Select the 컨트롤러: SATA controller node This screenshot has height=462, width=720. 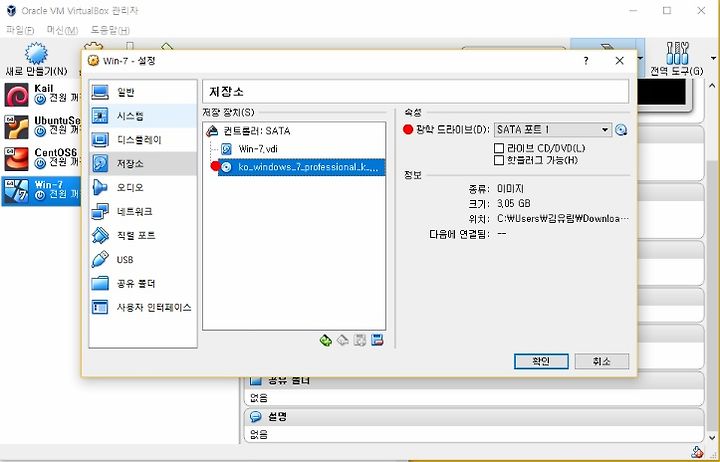(256, 131)
